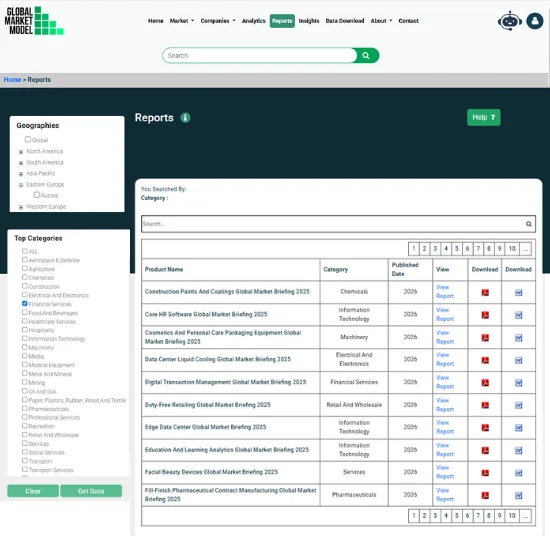Screen dimensions: 550x550
Task: Download PDF for Data Center Liquid Cooling report
Action: click(485, 360)
